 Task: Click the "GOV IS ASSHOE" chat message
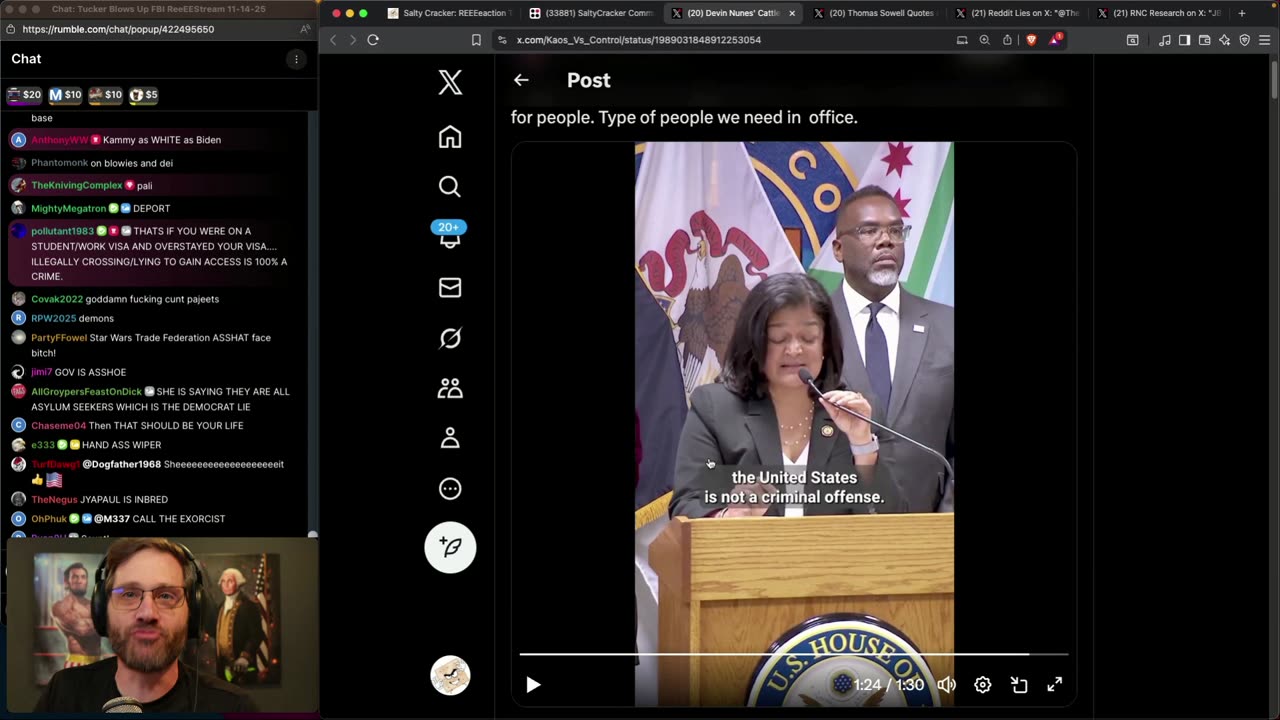click(90, 372)
